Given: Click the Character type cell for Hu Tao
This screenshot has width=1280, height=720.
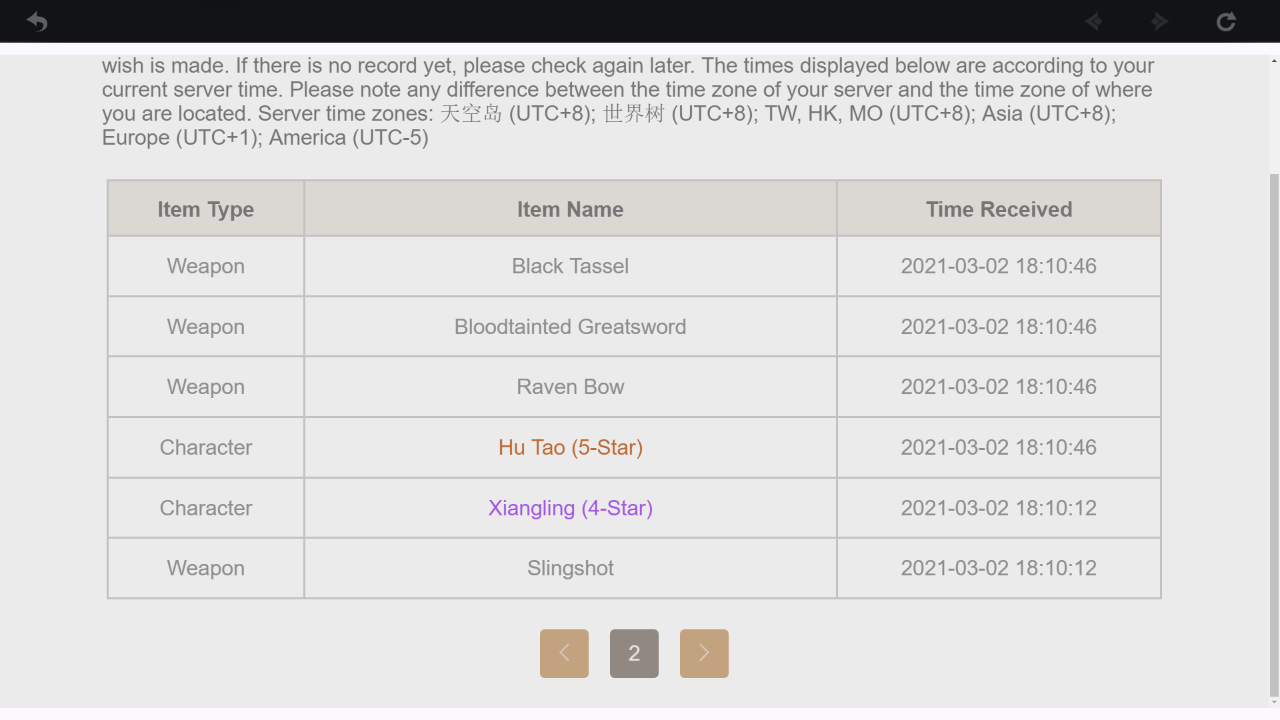Looking at the screenshot, I should click(x=206, y=447).
